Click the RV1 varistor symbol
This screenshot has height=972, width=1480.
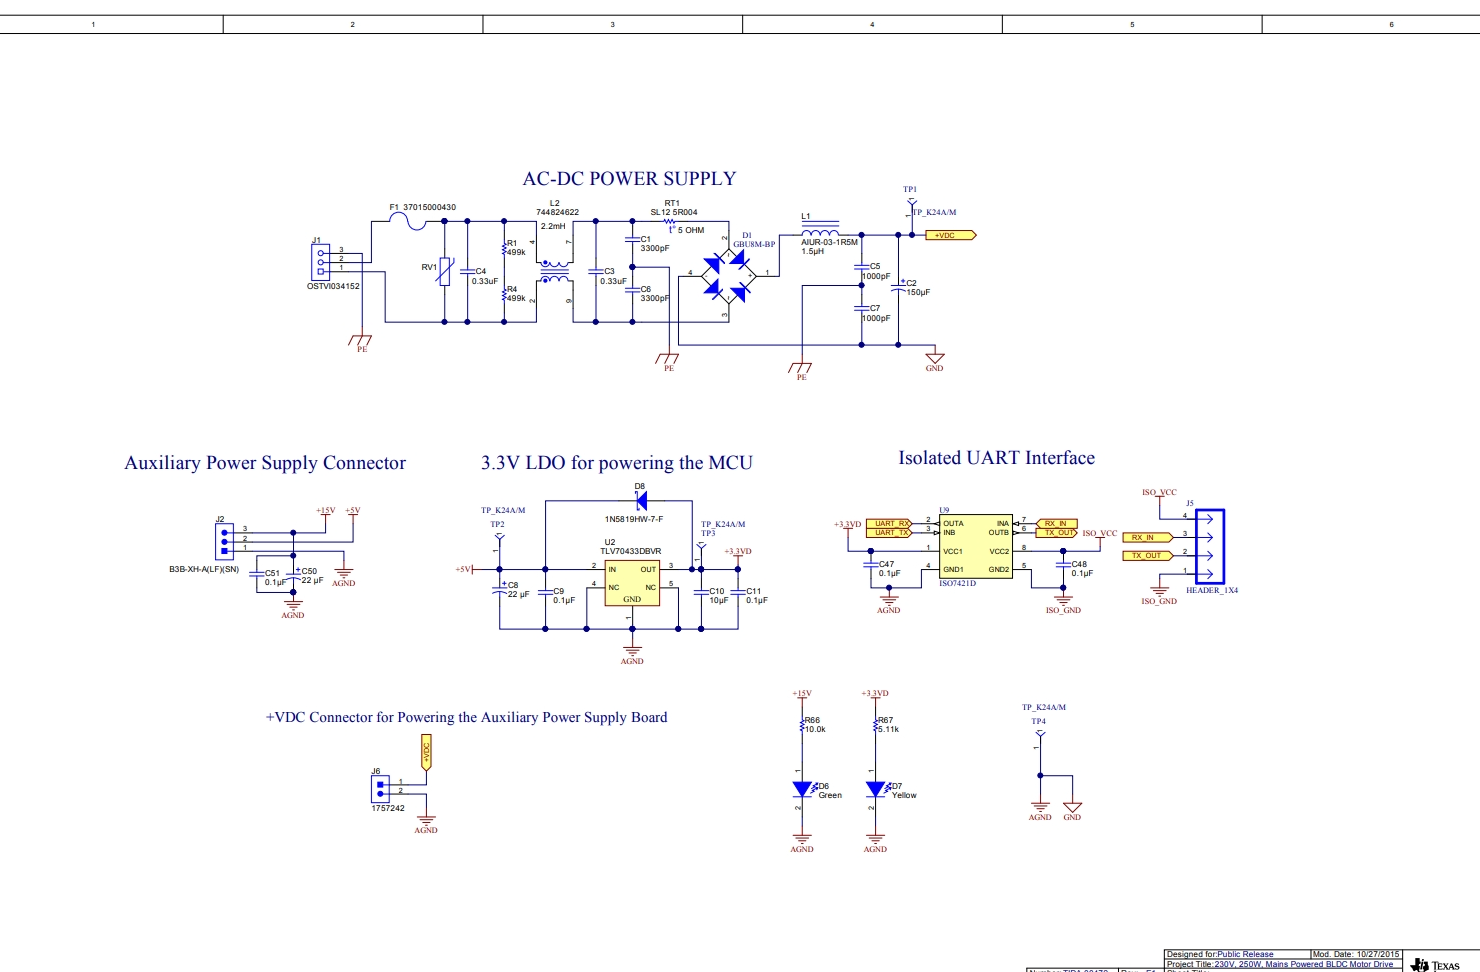click(x=445, y=271)
